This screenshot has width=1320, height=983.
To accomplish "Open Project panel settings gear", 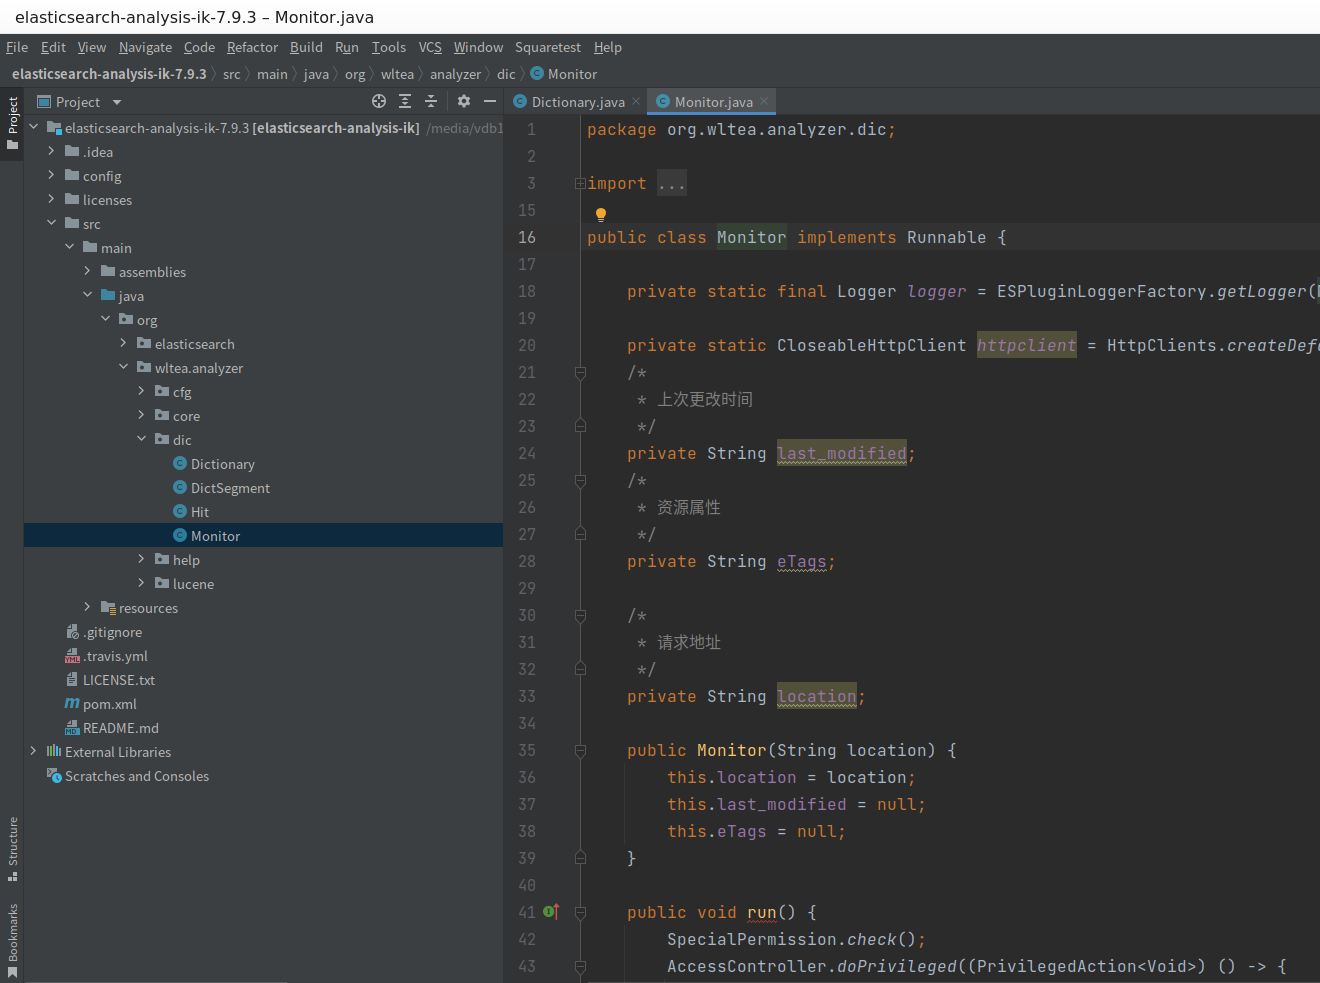I will coord(464,101).
